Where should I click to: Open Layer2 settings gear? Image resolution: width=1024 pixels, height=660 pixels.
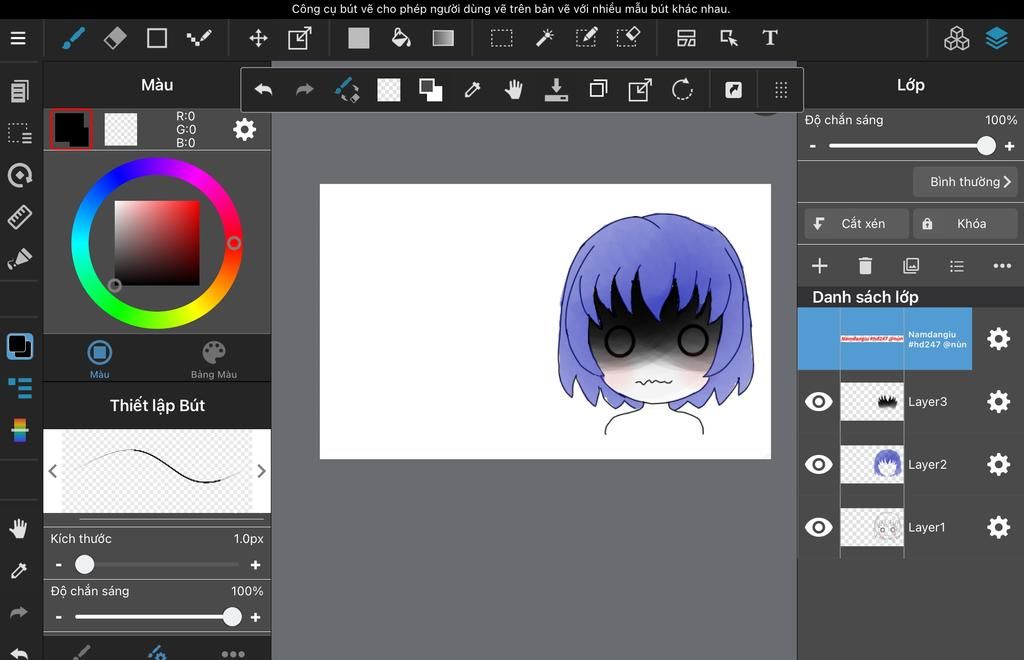tap(999, 464)
